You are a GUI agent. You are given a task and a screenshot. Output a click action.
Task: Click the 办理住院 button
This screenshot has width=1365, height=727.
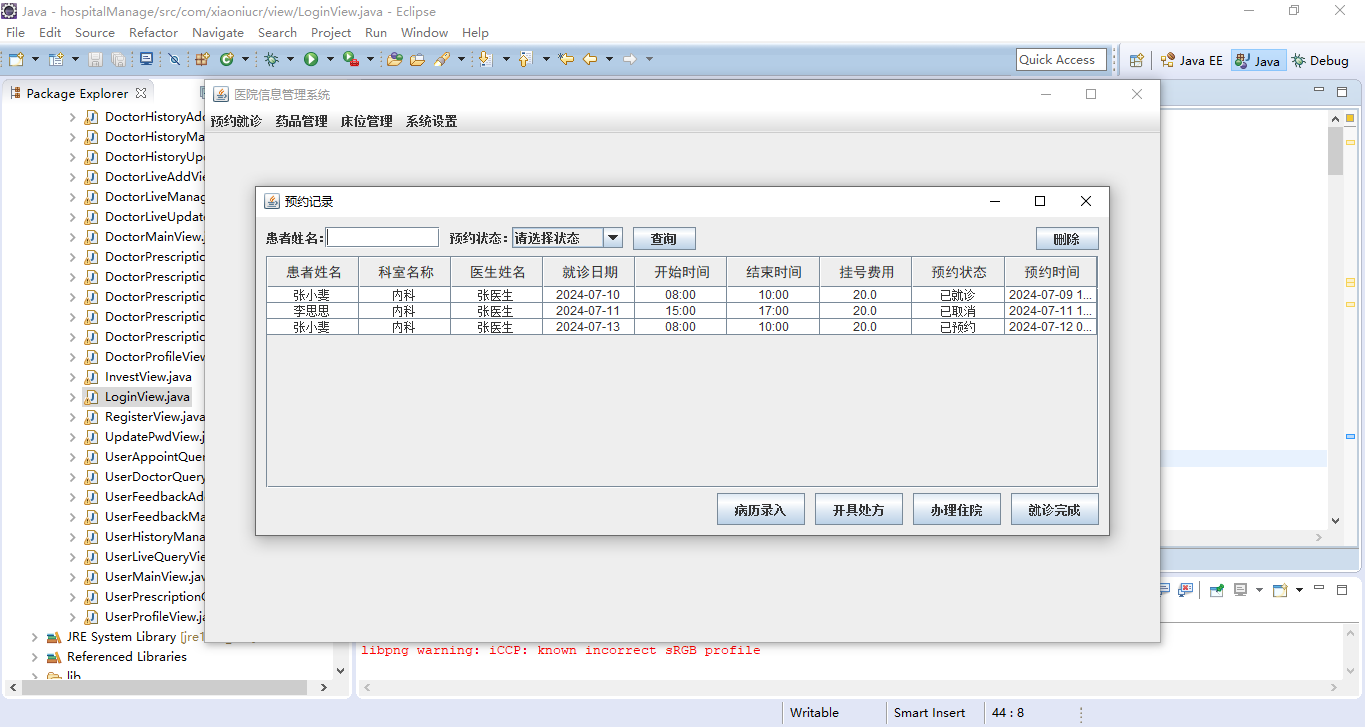(x=956, y=509)
